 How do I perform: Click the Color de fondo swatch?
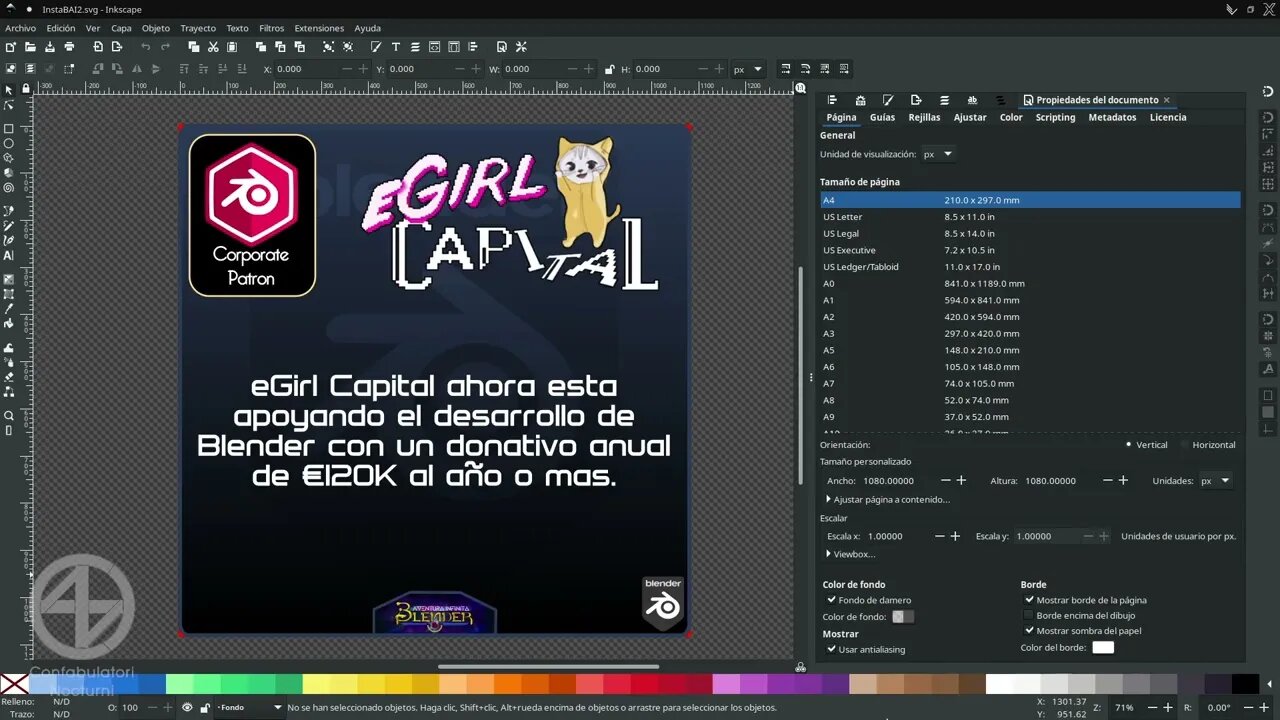pyautogui.click(x=903, y=617)
